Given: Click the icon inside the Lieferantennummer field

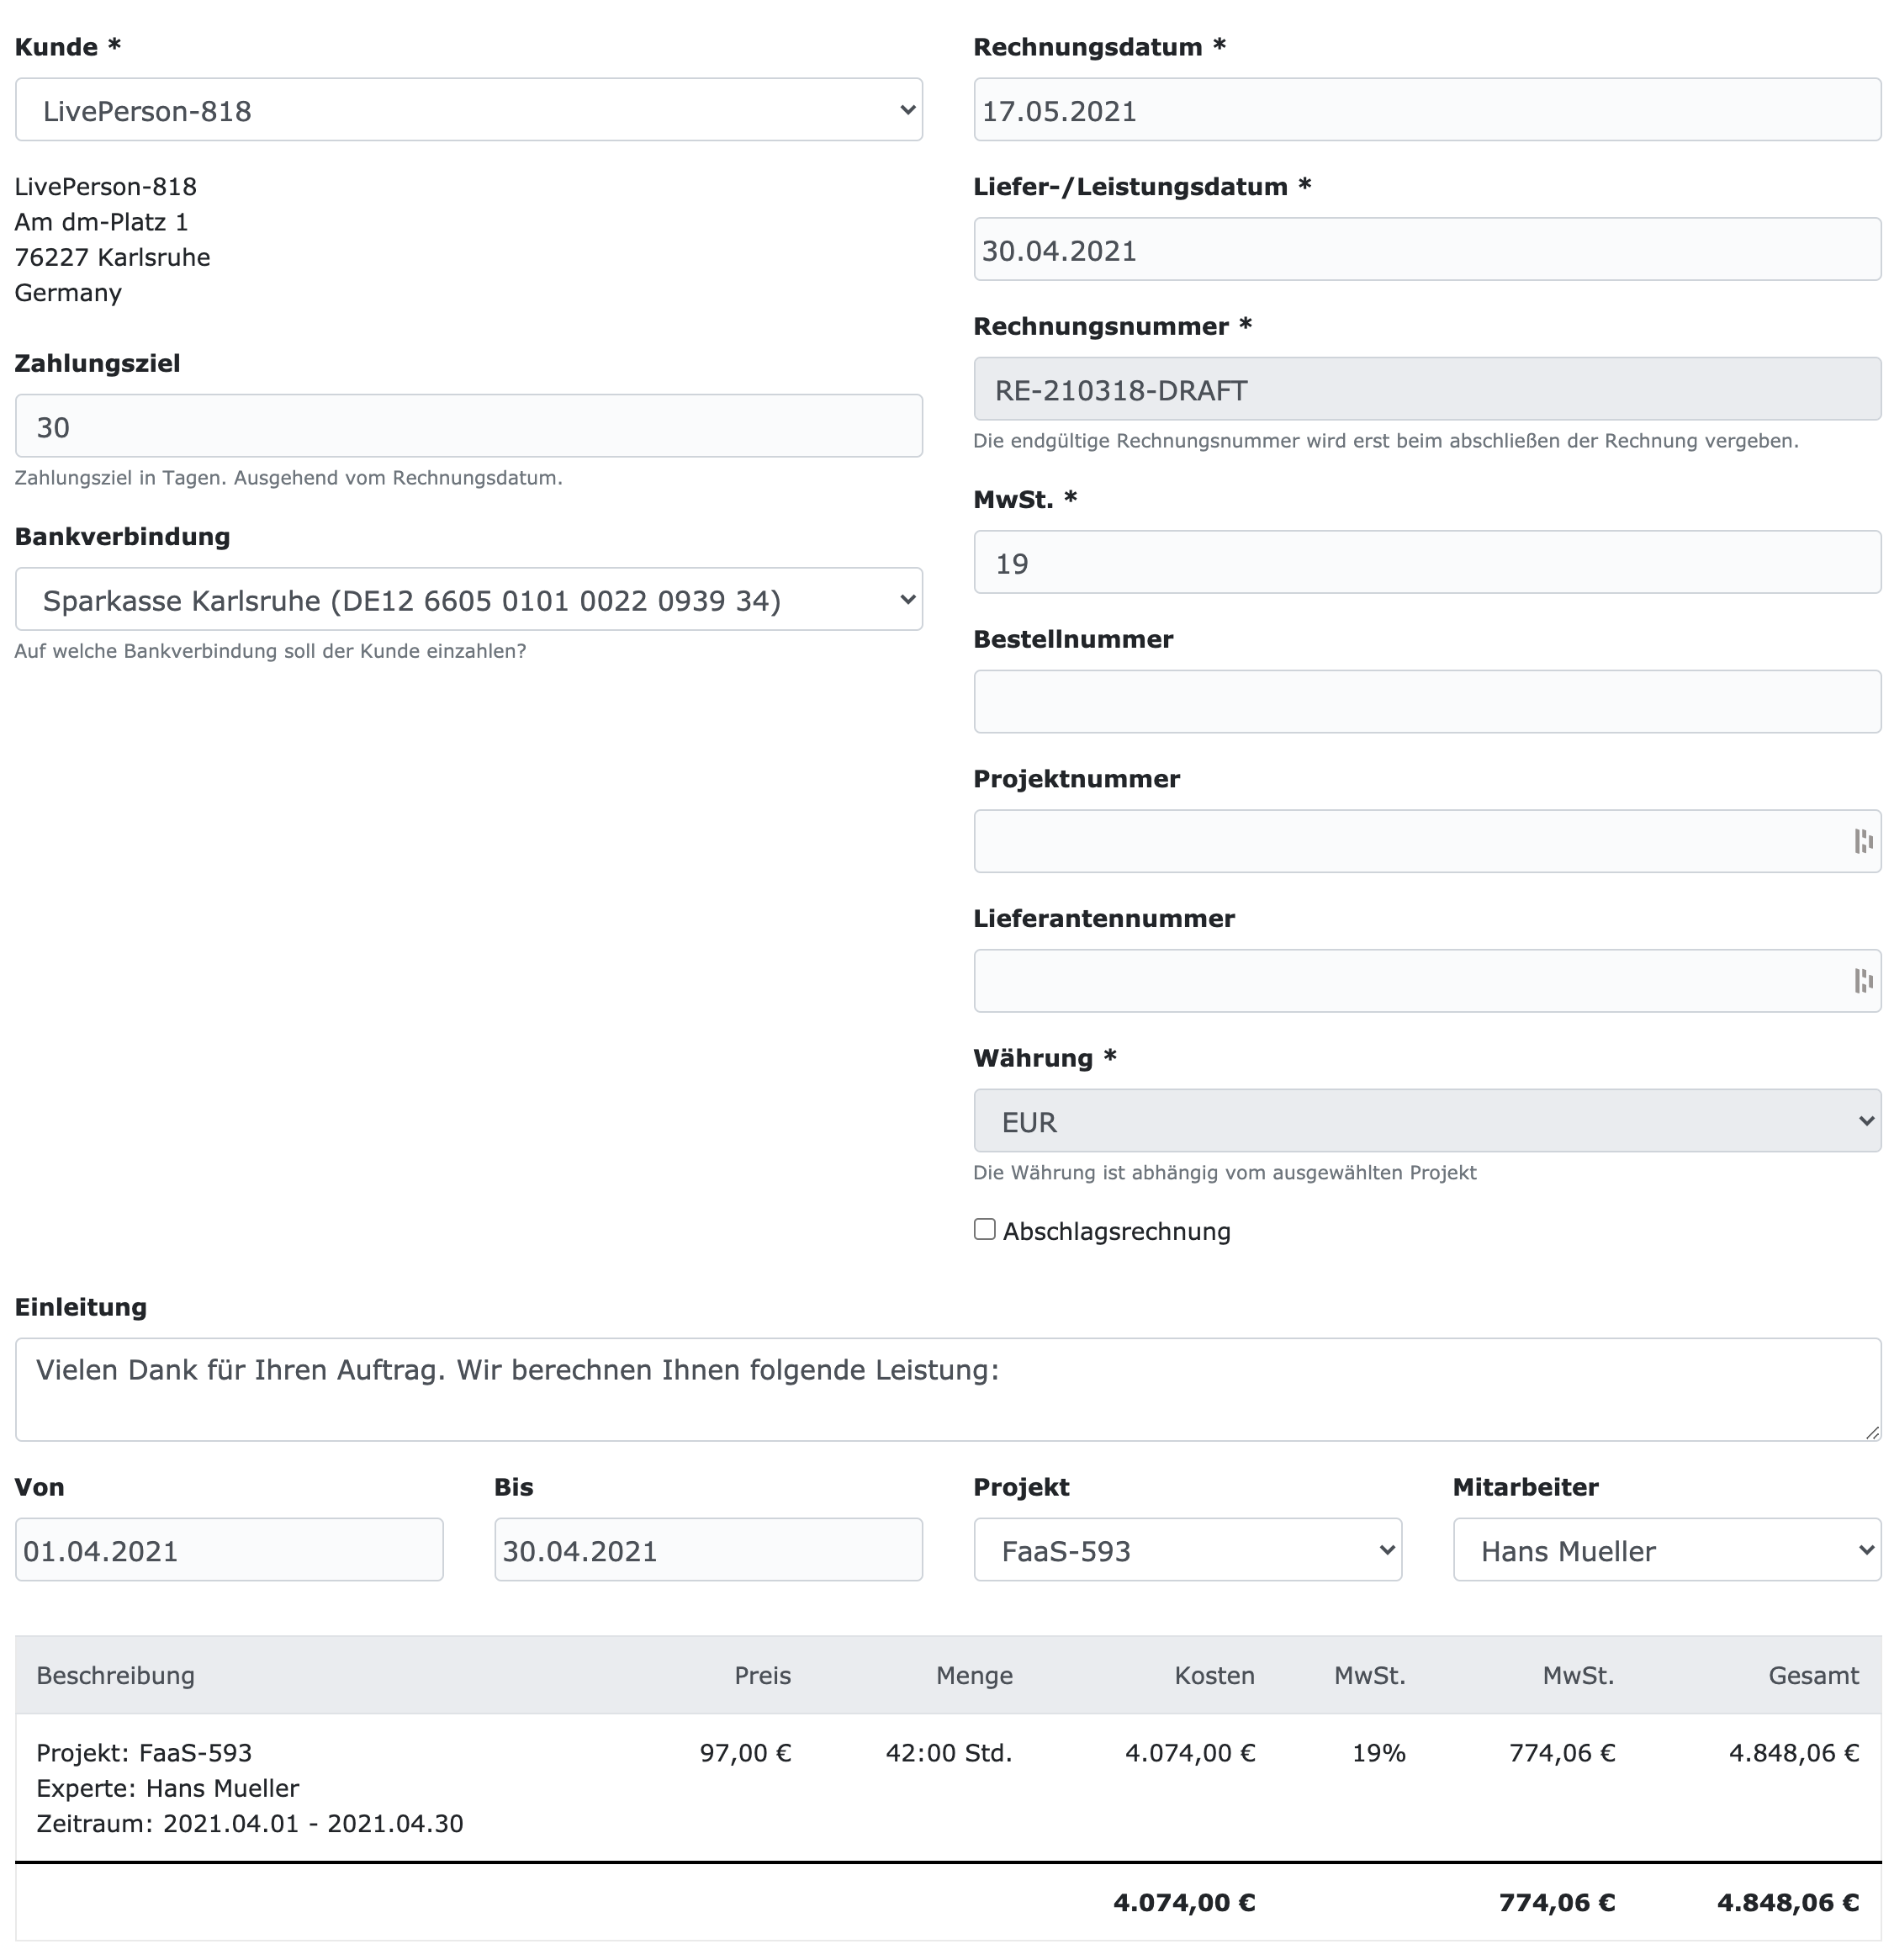Looking at the screenshot, I should coord(1862,981).
